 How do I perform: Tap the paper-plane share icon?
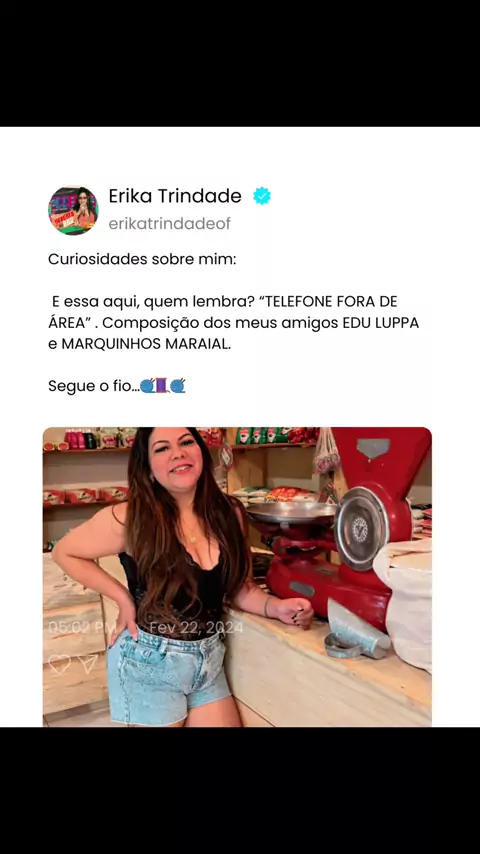tap(87, 664)
